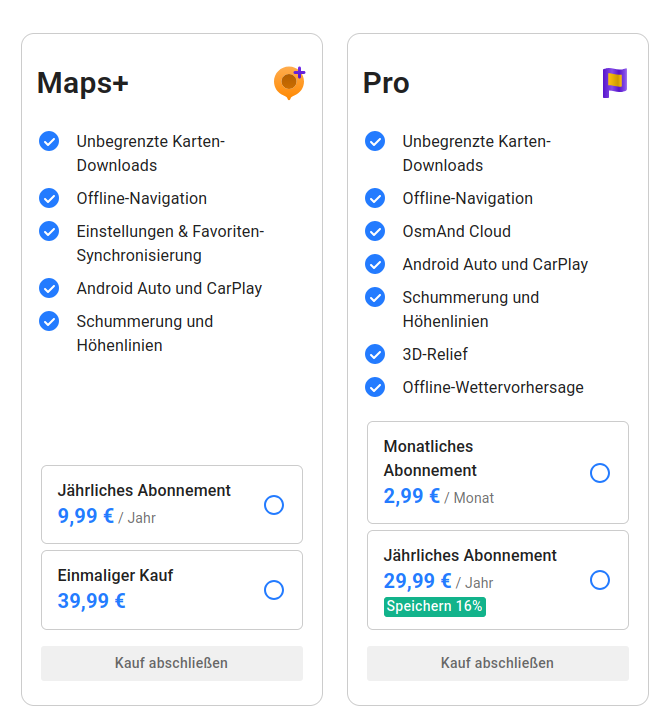Viewport: 663px width, 709px height.
Task: Click the Pro plan heading
Action: (x=386, y=83)
